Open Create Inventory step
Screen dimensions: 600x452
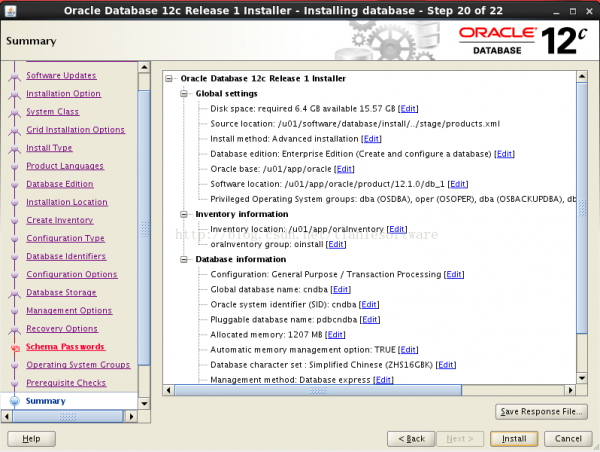(60, 220)
